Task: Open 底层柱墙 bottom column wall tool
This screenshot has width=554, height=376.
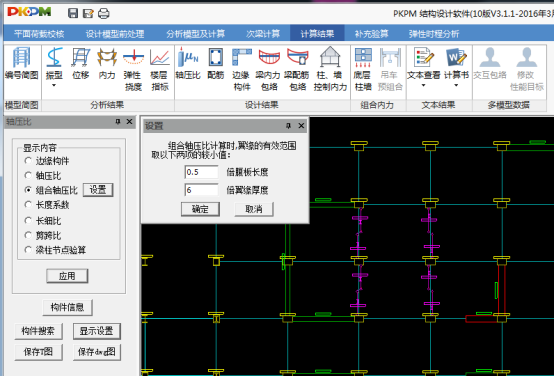Action: 363,69
